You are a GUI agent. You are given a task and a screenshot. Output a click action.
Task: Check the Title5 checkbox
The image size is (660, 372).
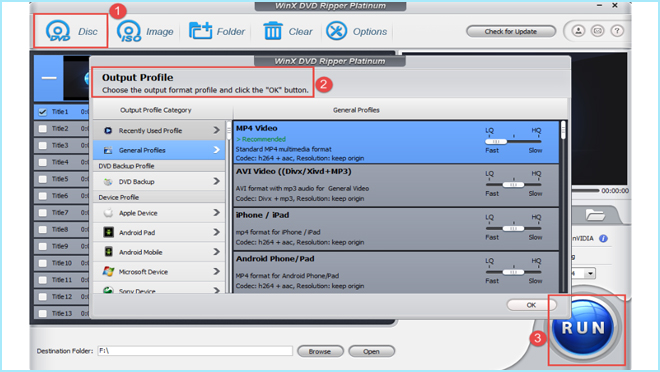43,179
